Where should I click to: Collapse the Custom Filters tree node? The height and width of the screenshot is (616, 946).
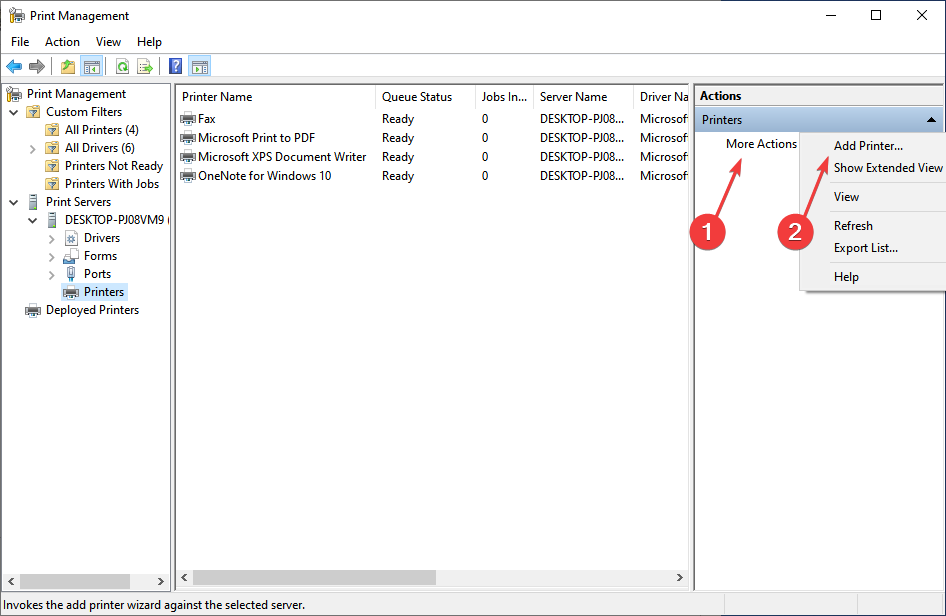click(13, 112)
